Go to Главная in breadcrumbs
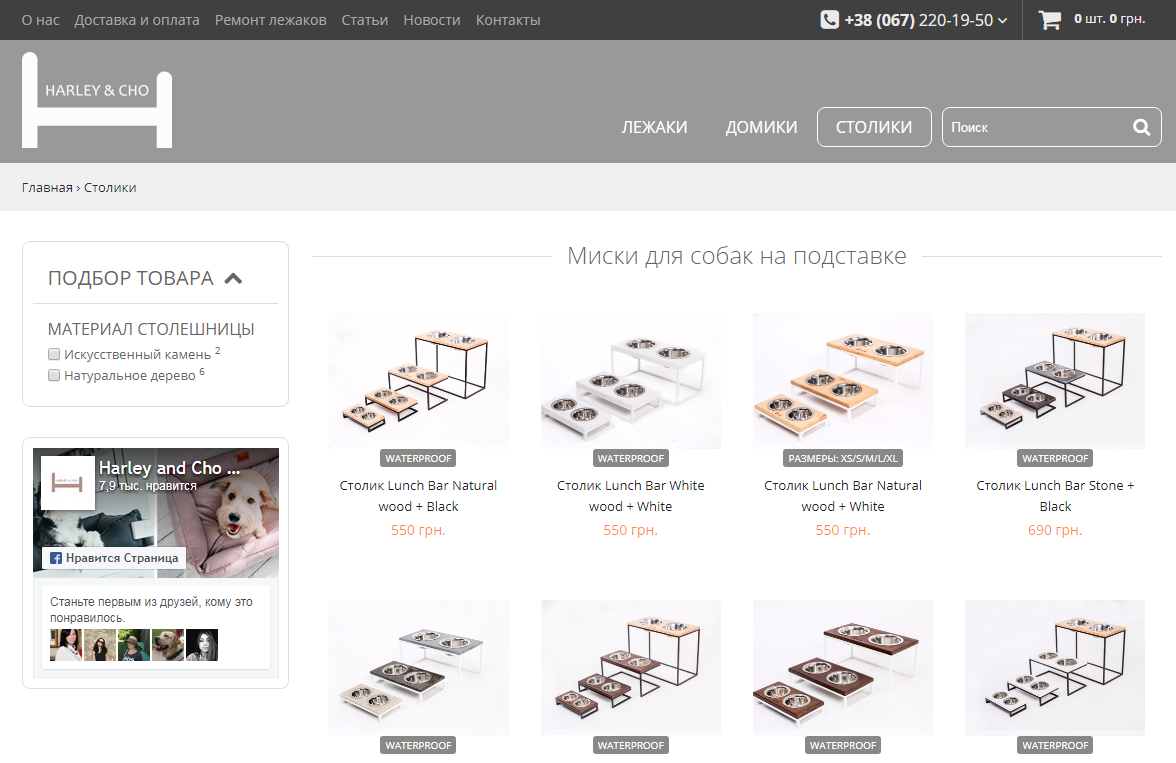 (47, 187)
